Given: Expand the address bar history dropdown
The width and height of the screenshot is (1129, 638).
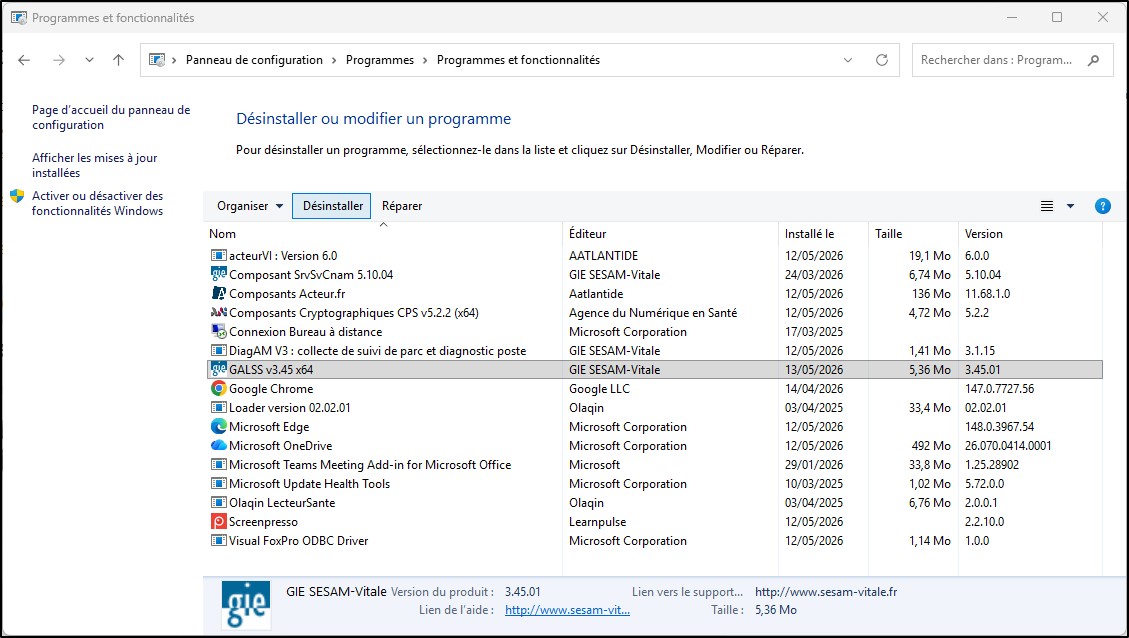Looking at the screenshot, I should [848, 60].
